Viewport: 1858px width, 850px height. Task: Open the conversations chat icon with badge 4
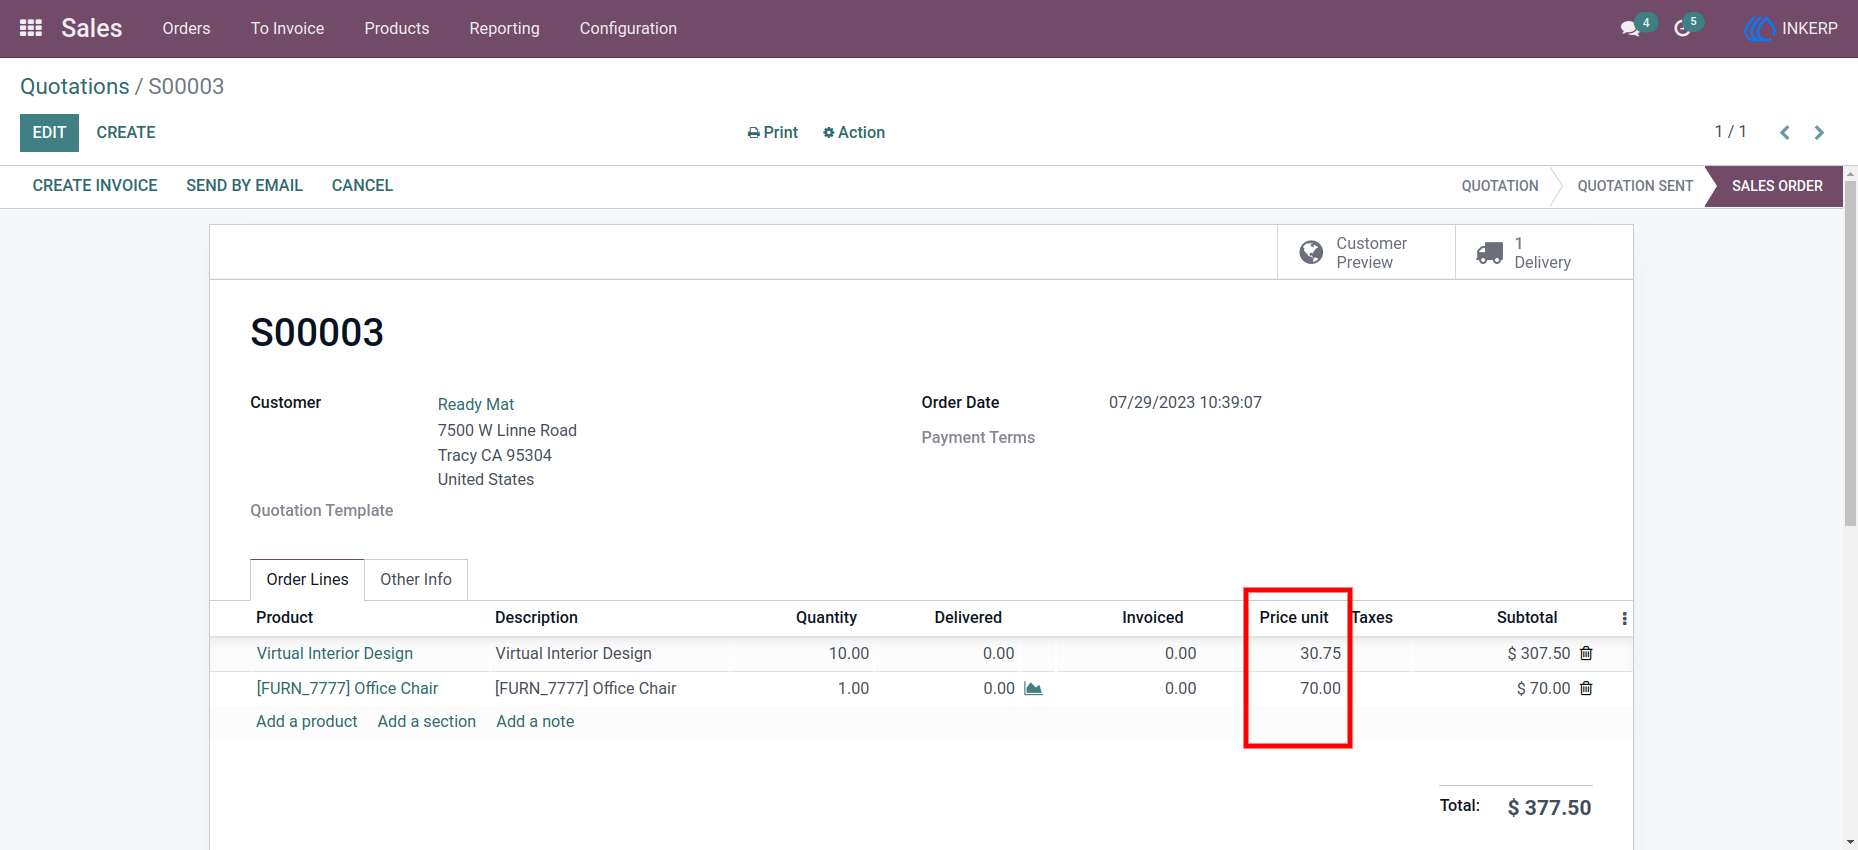tap(1636, 27)
